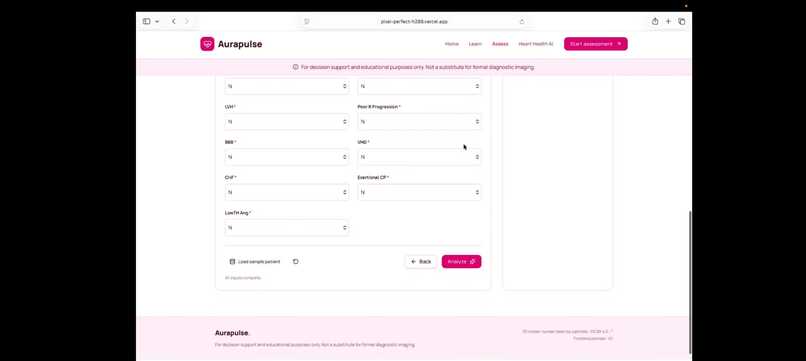The image size is (806, 361).
Task: Open the LVH dropdown
Action: point(287,122)
